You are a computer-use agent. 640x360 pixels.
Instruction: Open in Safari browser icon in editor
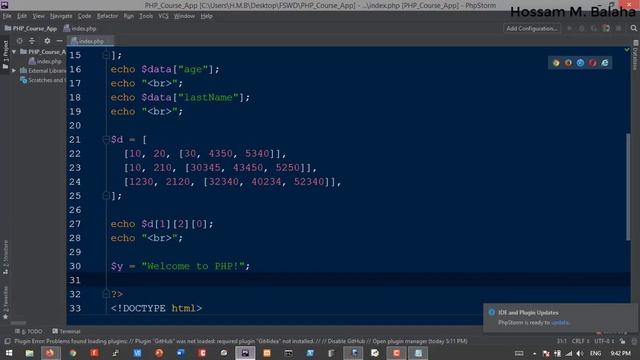pos(580,63)
